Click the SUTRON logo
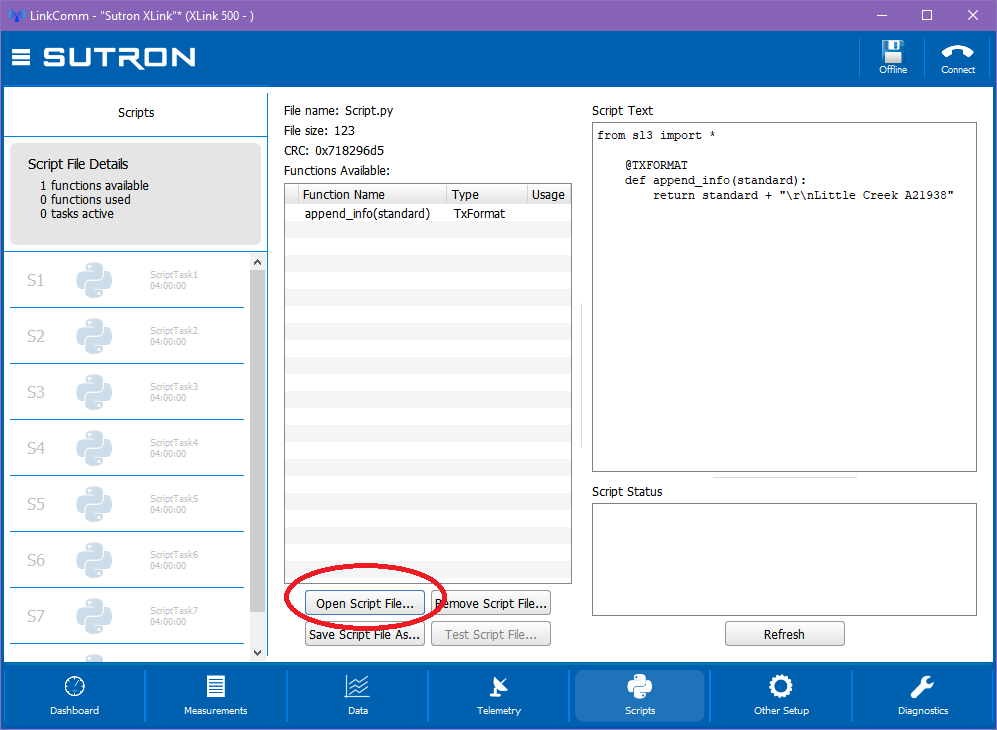 tap(120, 57)
